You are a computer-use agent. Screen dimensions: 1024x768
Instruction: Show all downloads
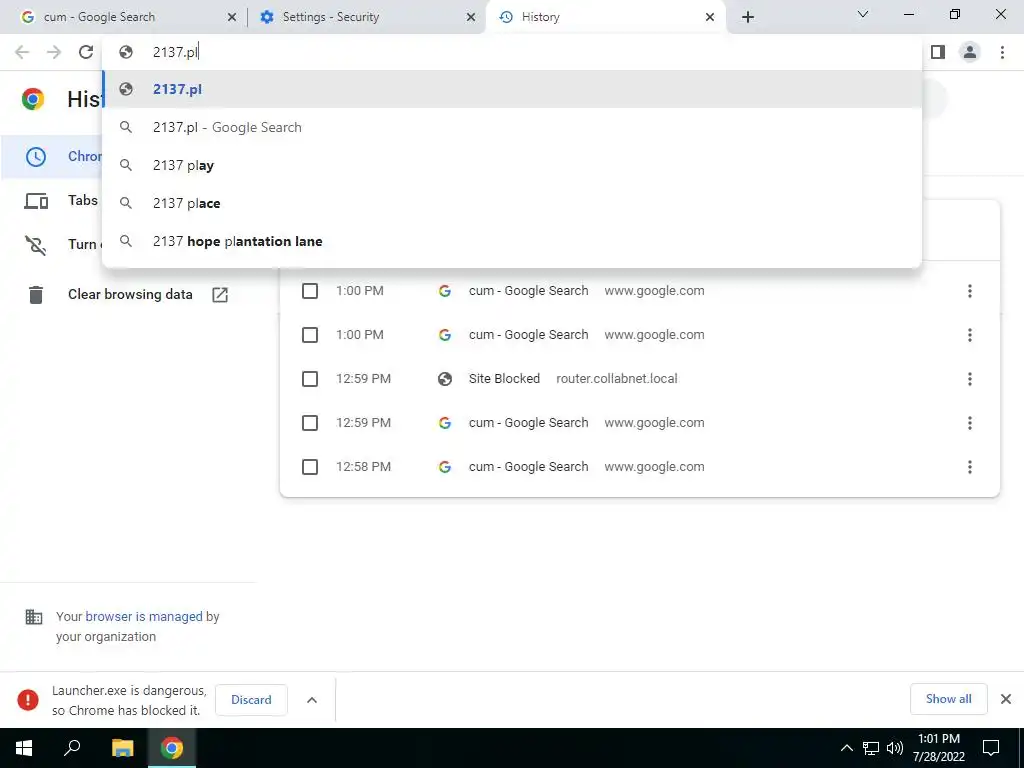tap(948, 699)
